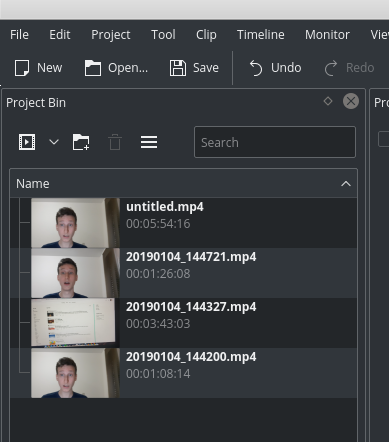Image resolution: width=389 pixels, height=442 pixels.
Task: Close the Project Bin panel
Action: (x=351, y=101)
